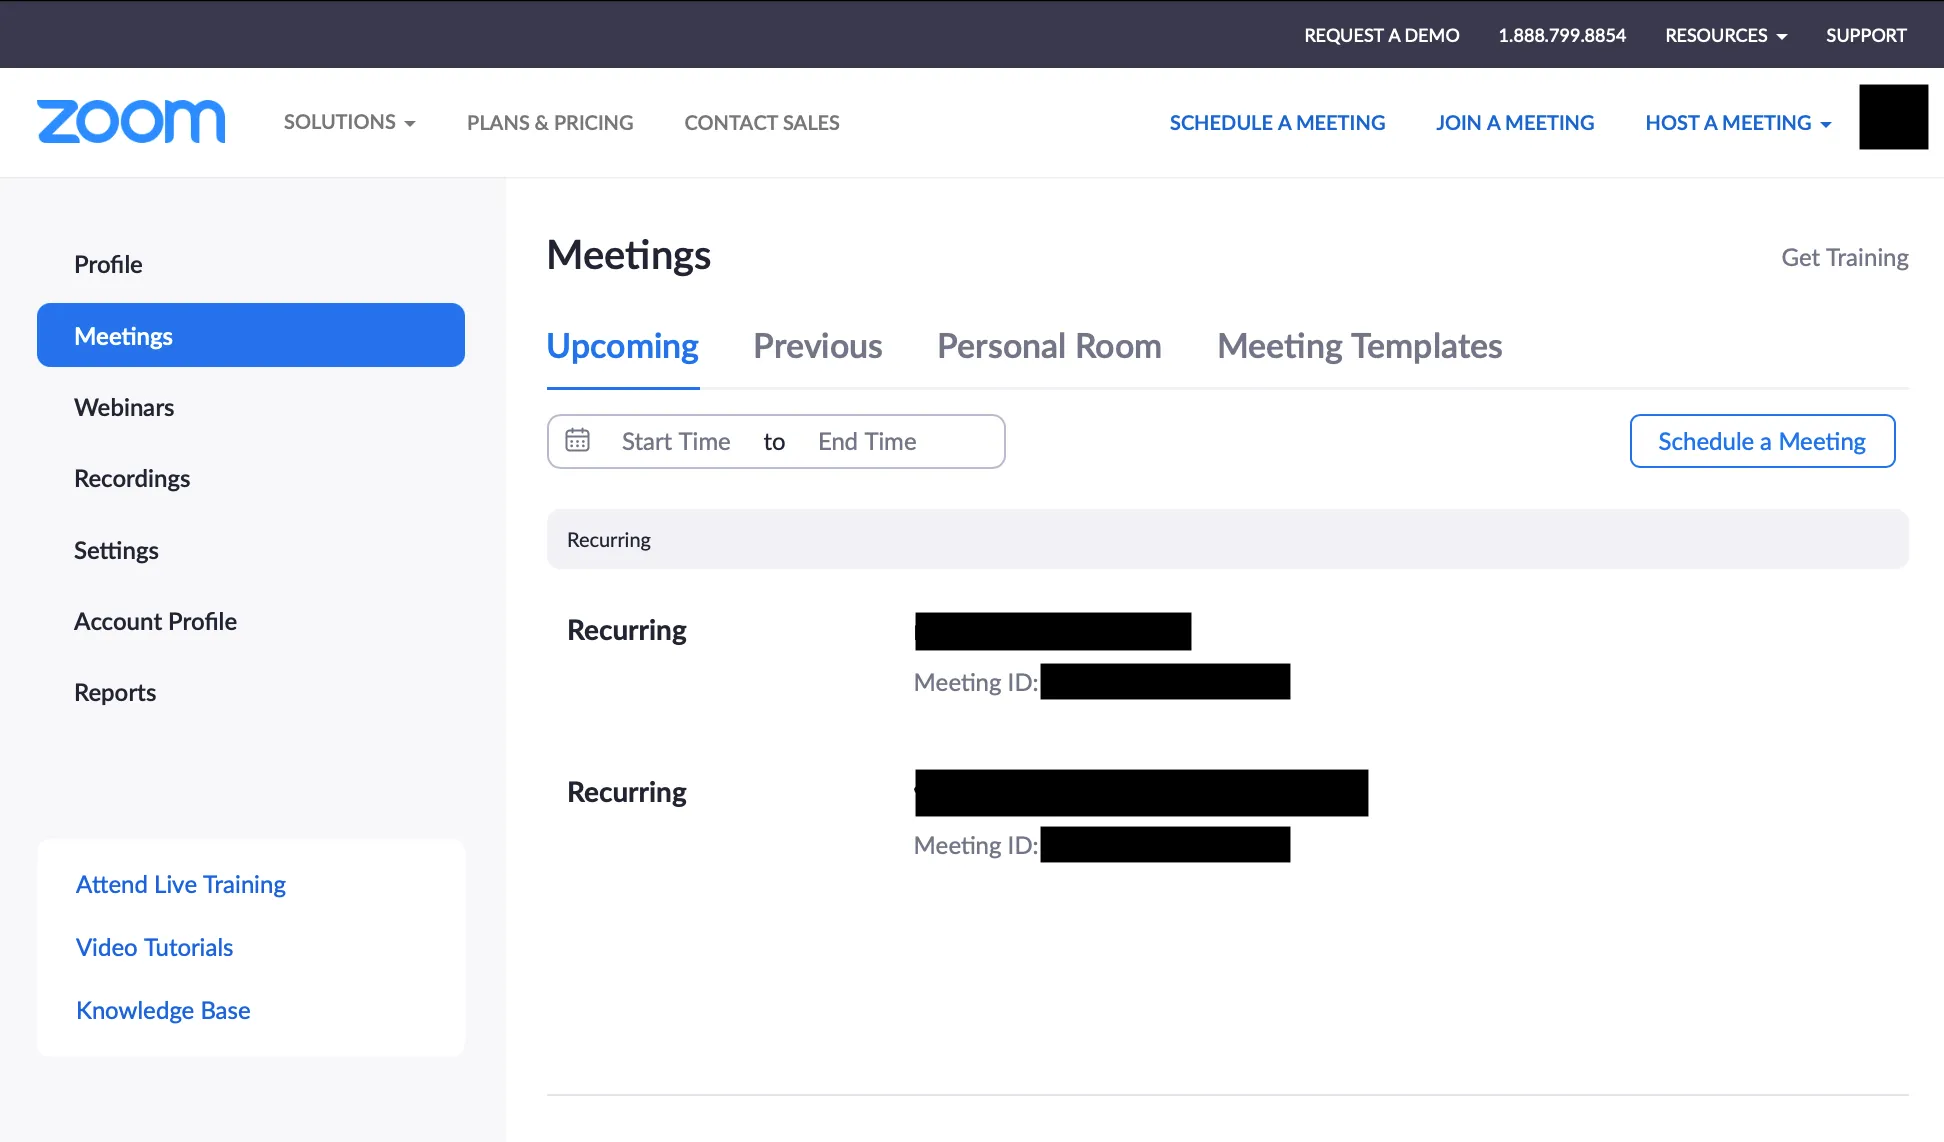Click the End Time input field
Image resolution: width=1944 pixels, height=1142 pixels.
(867, 441)
